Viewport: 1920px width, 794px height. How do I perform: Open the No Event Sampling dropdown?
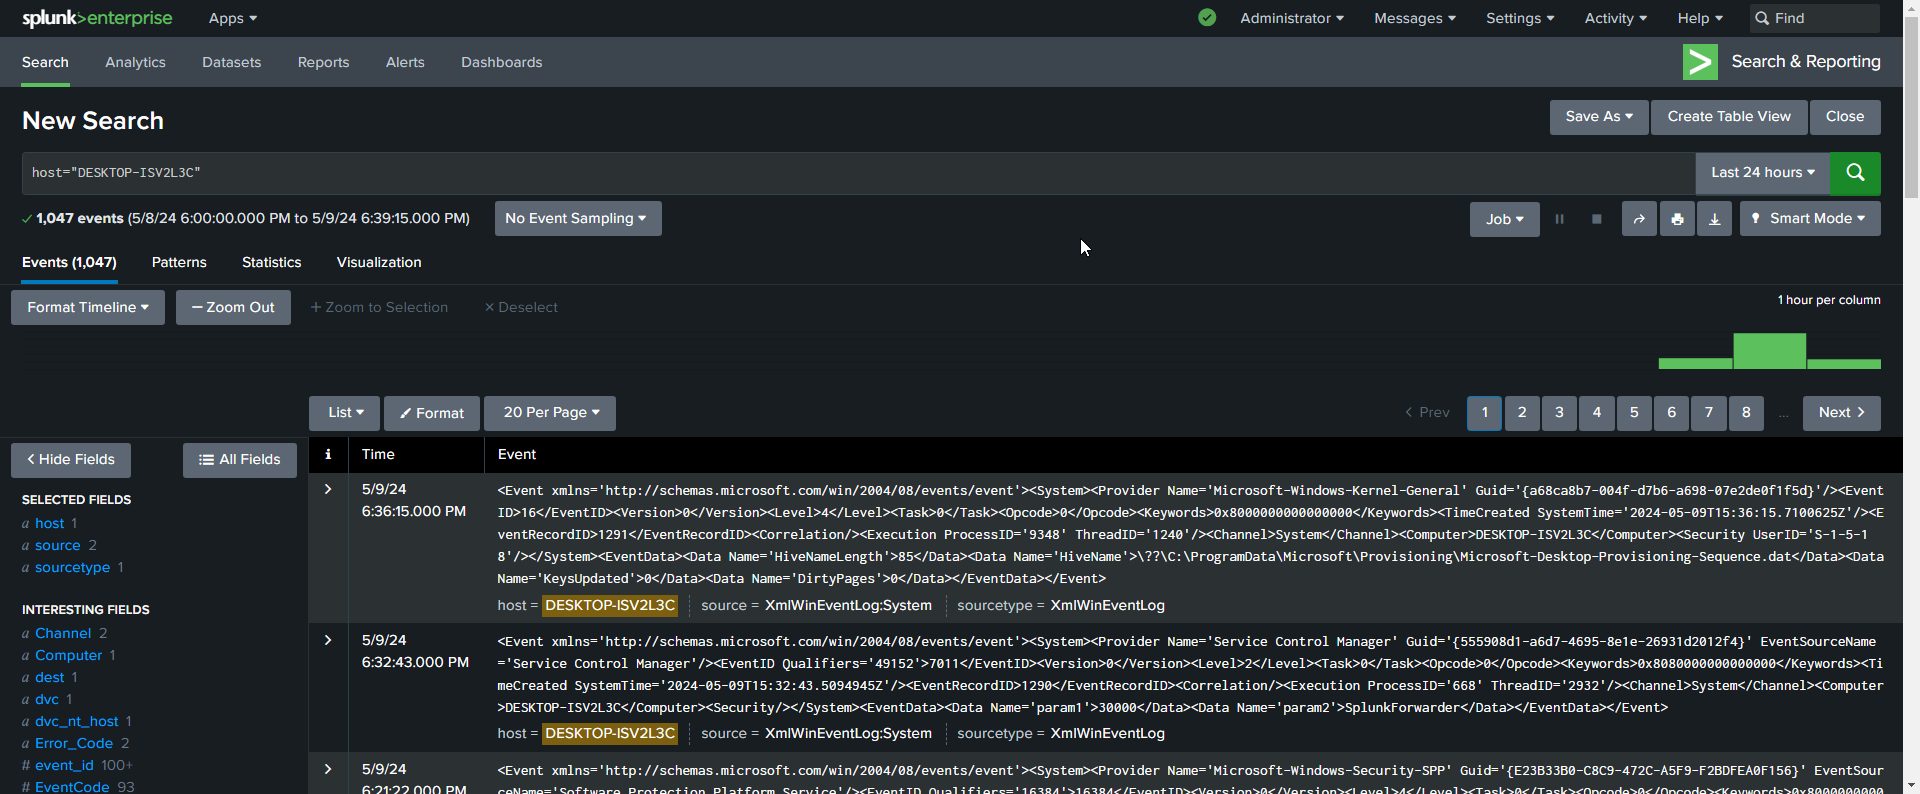click(x=578, y=219)
